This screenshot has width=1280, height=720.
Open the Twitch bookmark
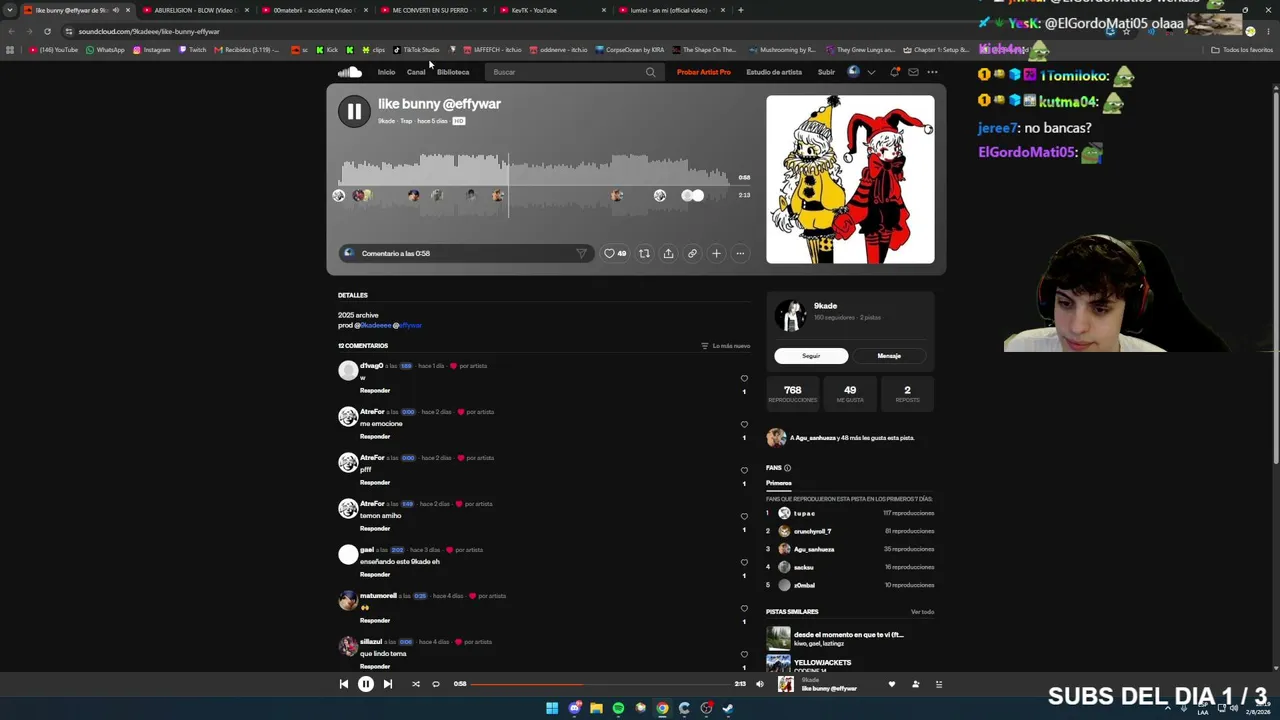coord(192,50)
